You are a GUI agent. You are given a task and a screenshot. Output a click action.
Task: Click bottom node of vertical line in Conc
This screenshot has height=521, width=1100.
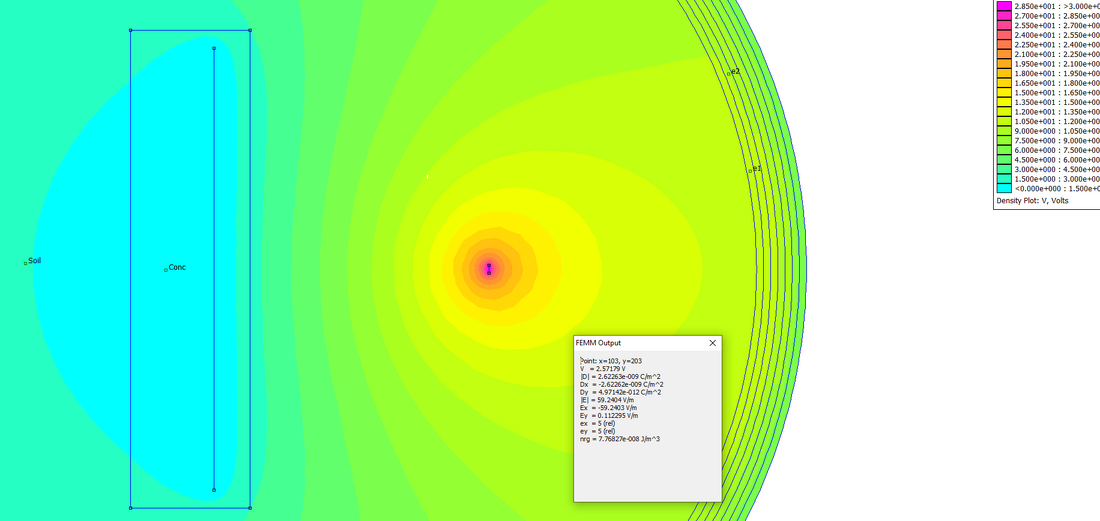(x=214, y=490)
